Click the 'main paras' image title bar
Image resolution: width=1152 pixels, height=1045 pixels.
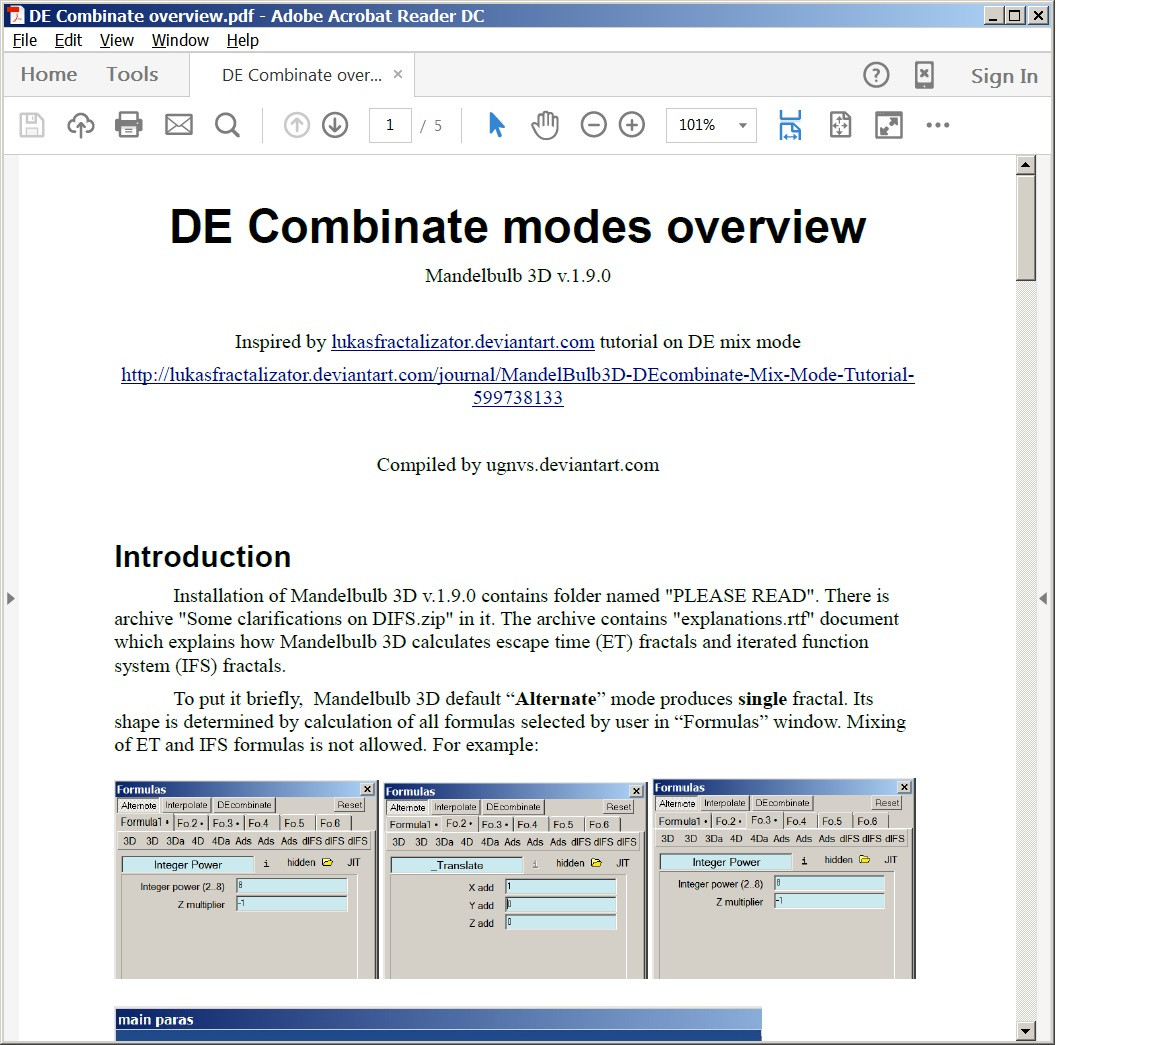439,1019
